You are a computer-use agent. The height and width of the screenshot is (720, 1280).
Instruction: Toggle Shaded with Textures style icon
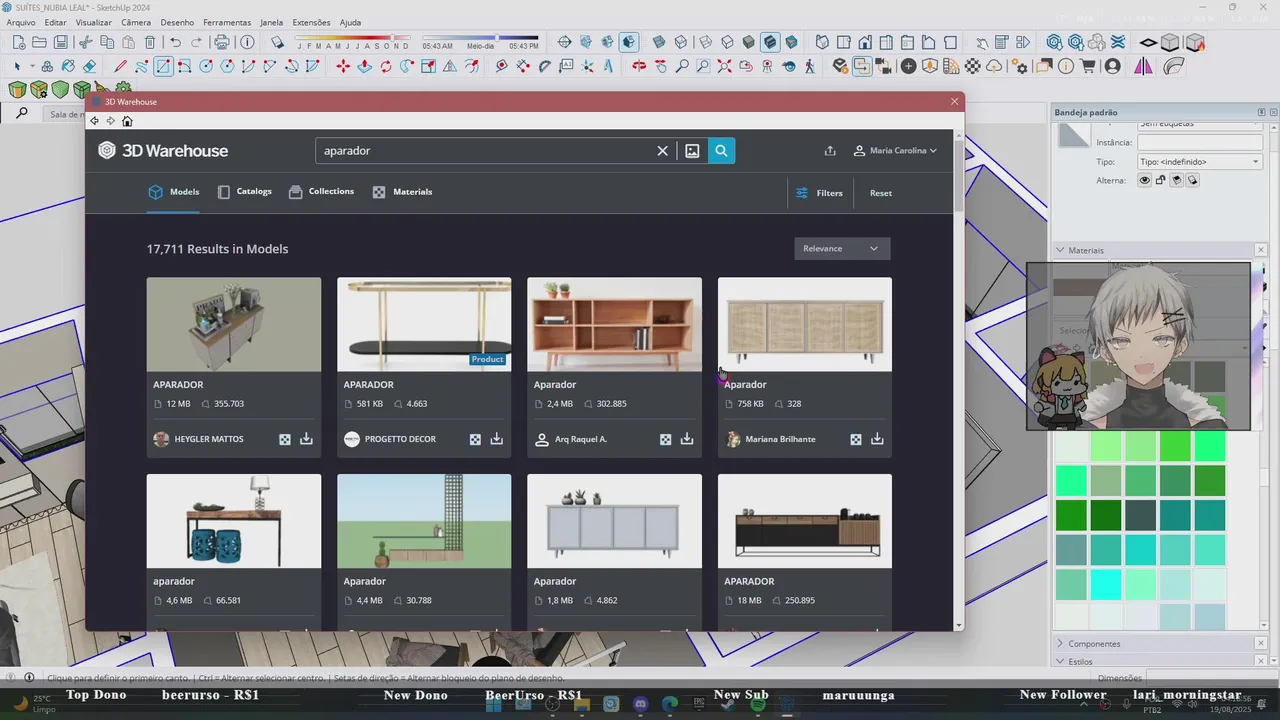coord(770,42)
